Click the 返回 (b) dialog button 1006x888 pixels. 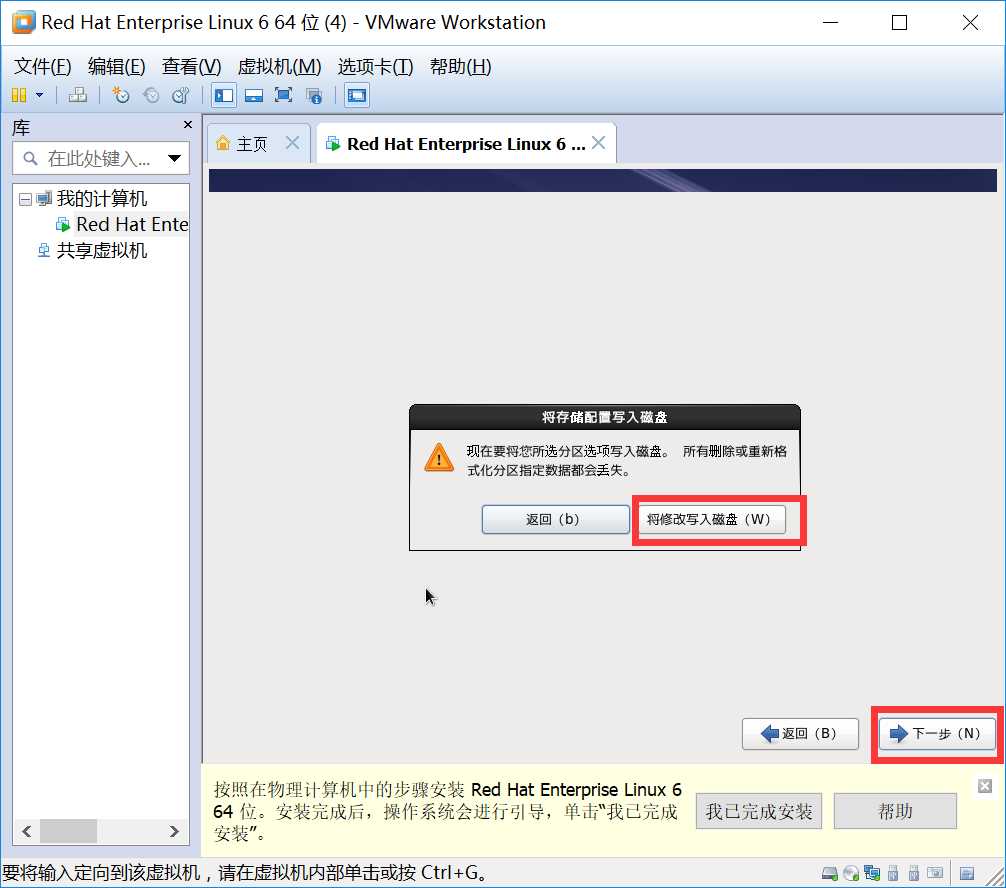(x=556, y=519)
